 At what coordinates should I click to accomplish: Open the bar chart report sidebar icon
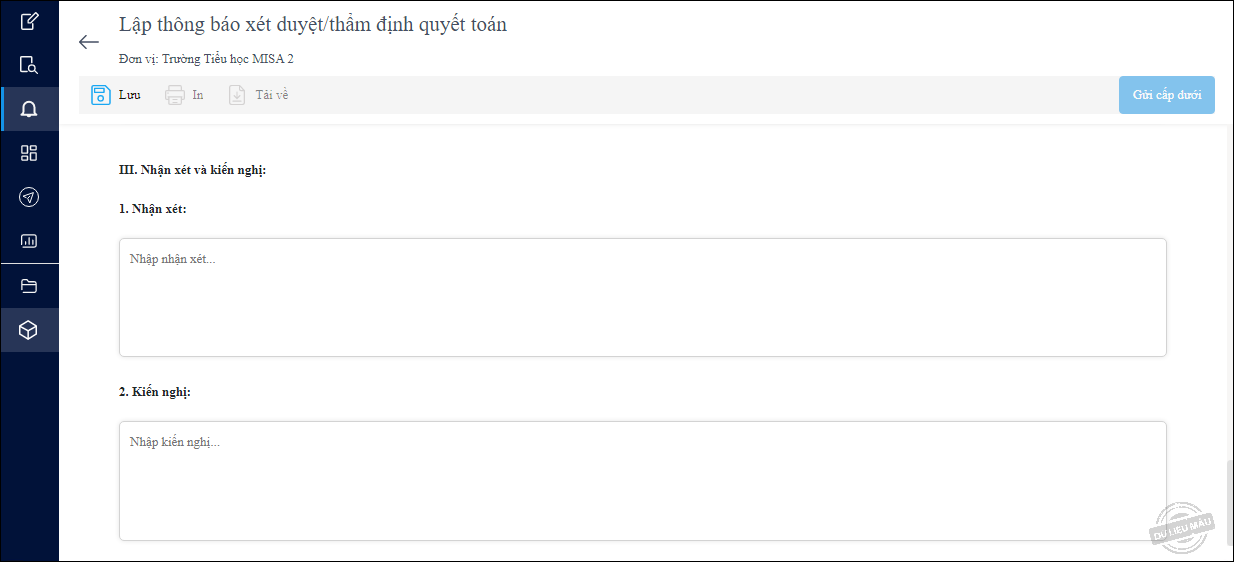[29, 241]
